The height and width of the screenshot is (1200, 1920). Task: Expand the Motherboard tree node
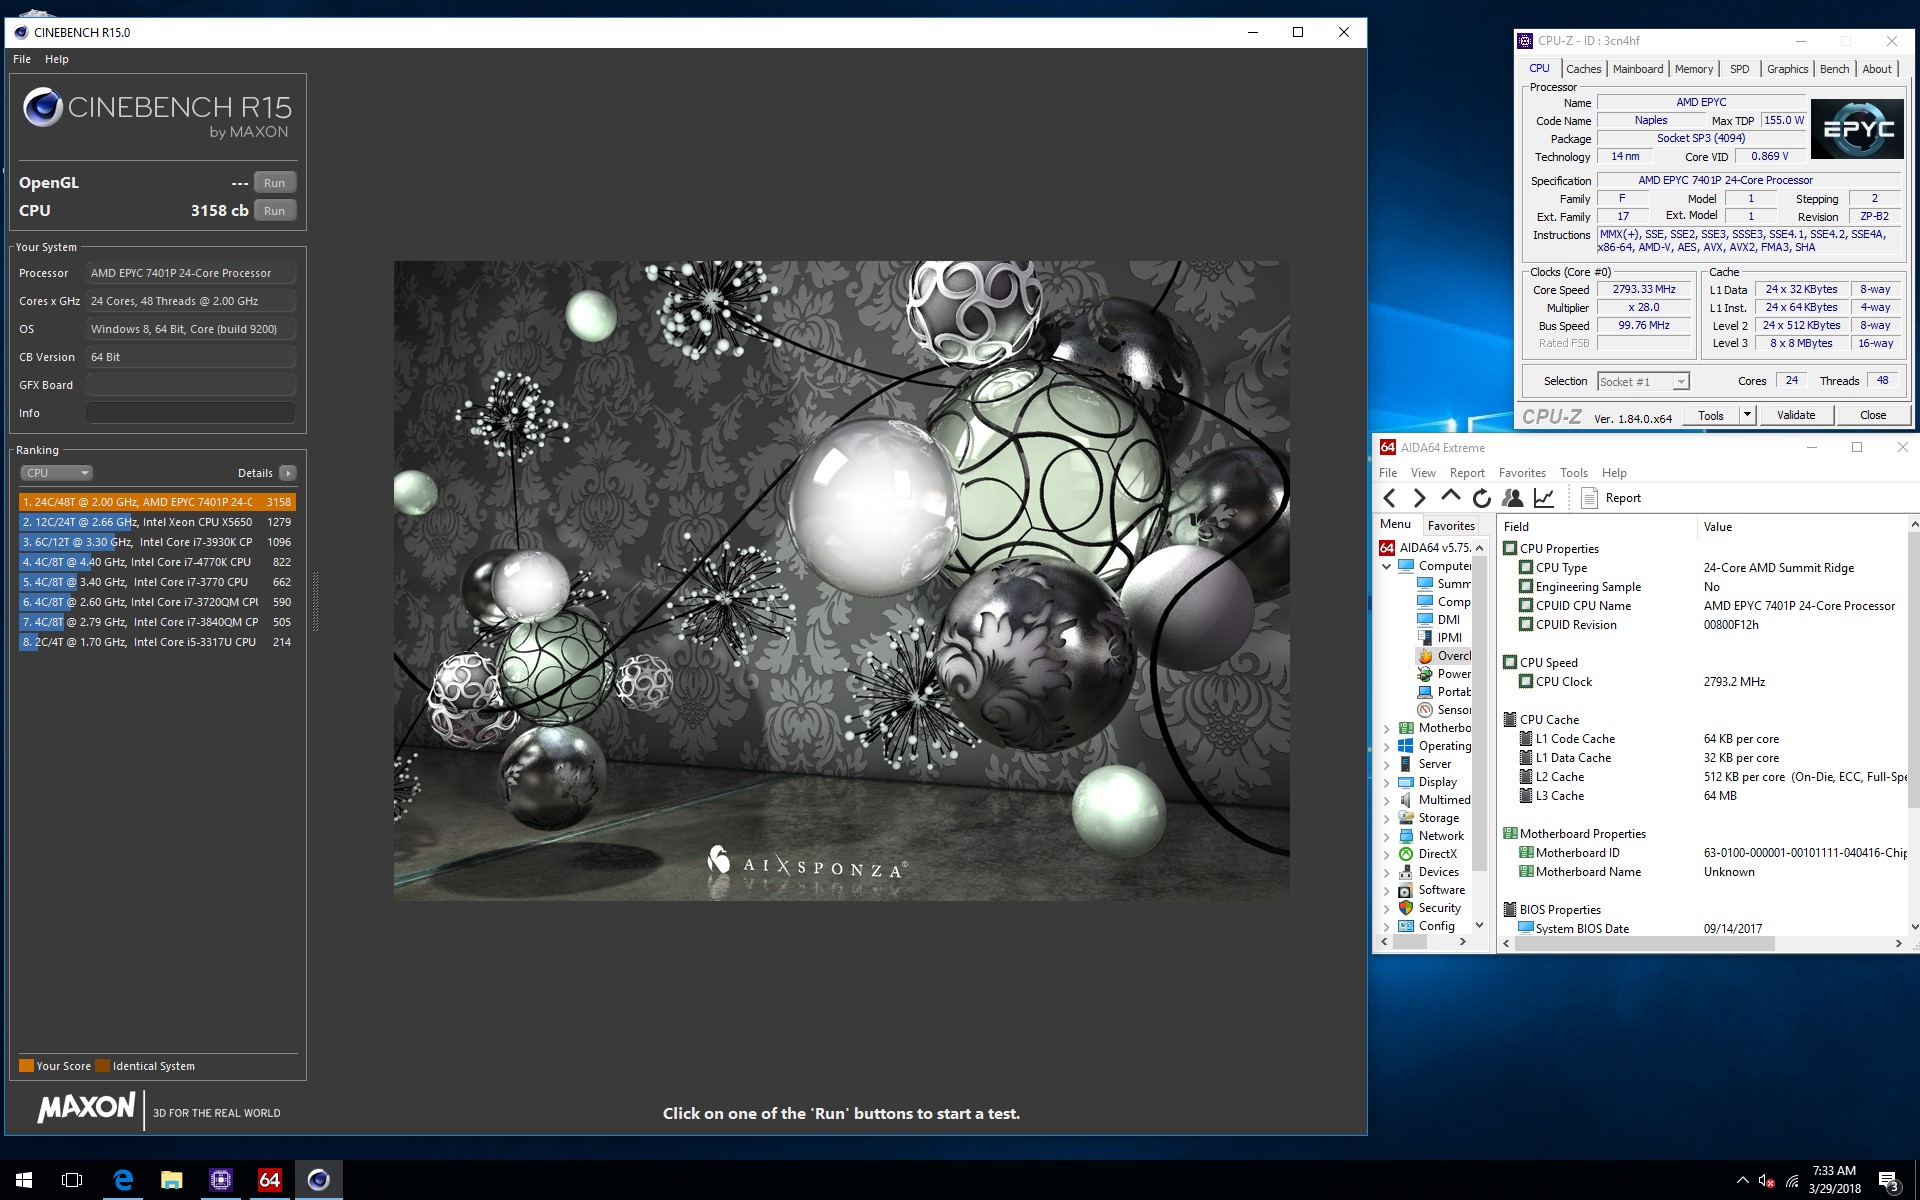pos(1387,728)
